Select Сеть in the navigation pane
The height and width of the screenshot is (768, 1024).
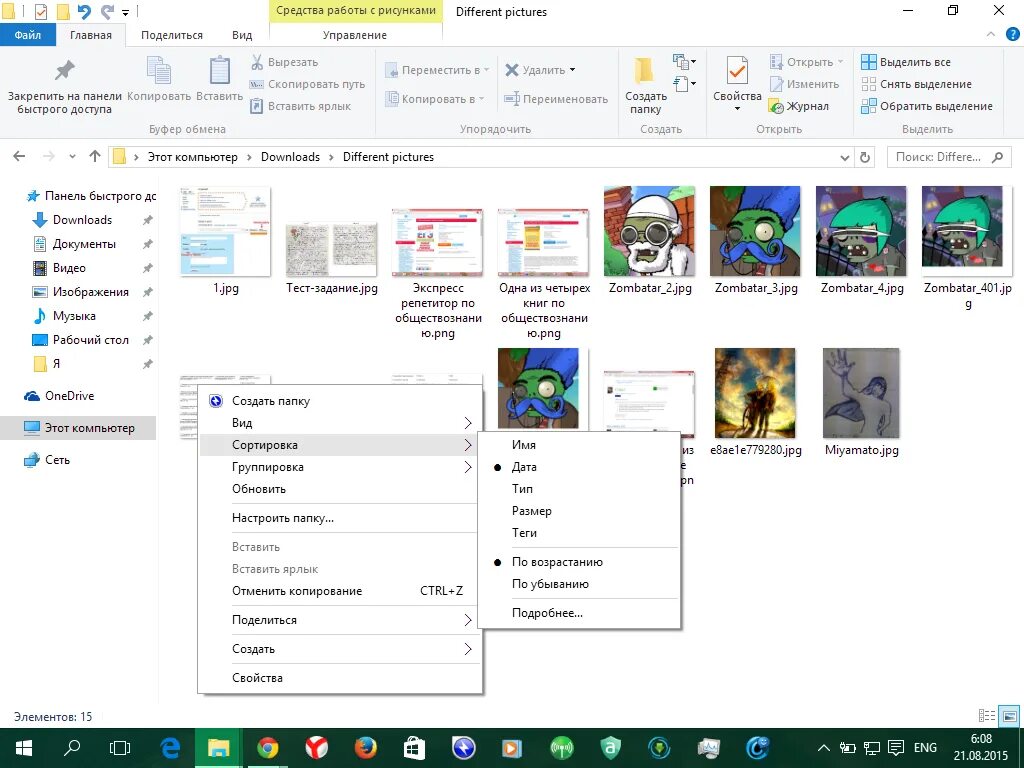tap(57, 460)
